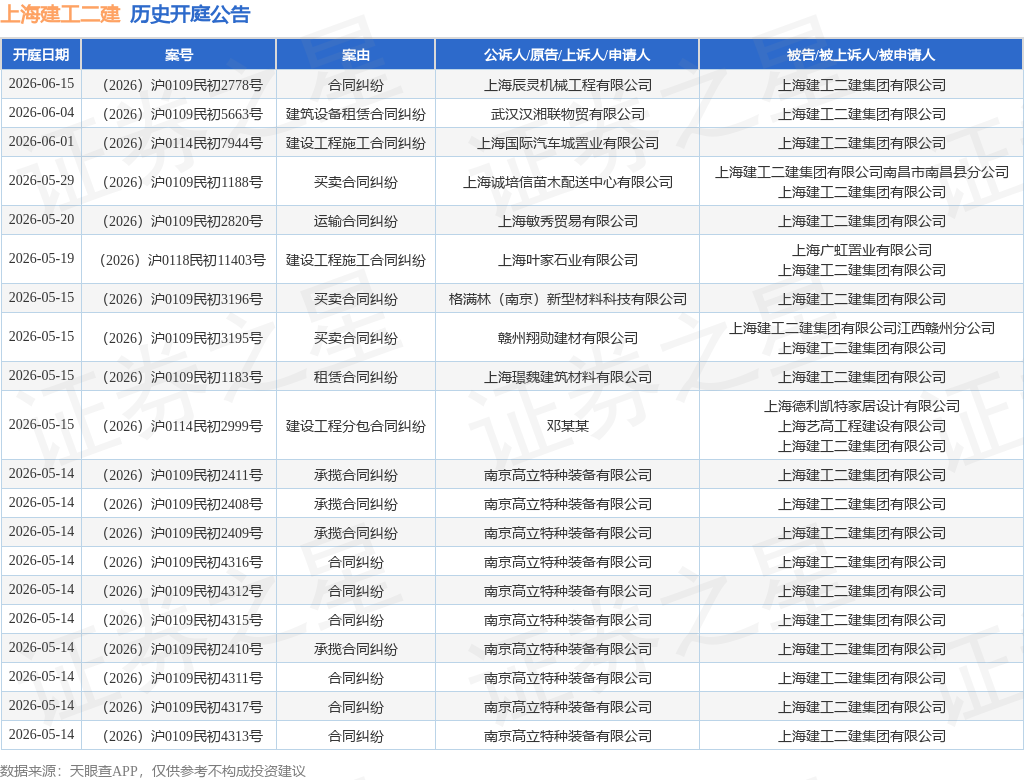
Task: Click the 被告/被上诉人/被申请人 header
Action: [861, 55]
